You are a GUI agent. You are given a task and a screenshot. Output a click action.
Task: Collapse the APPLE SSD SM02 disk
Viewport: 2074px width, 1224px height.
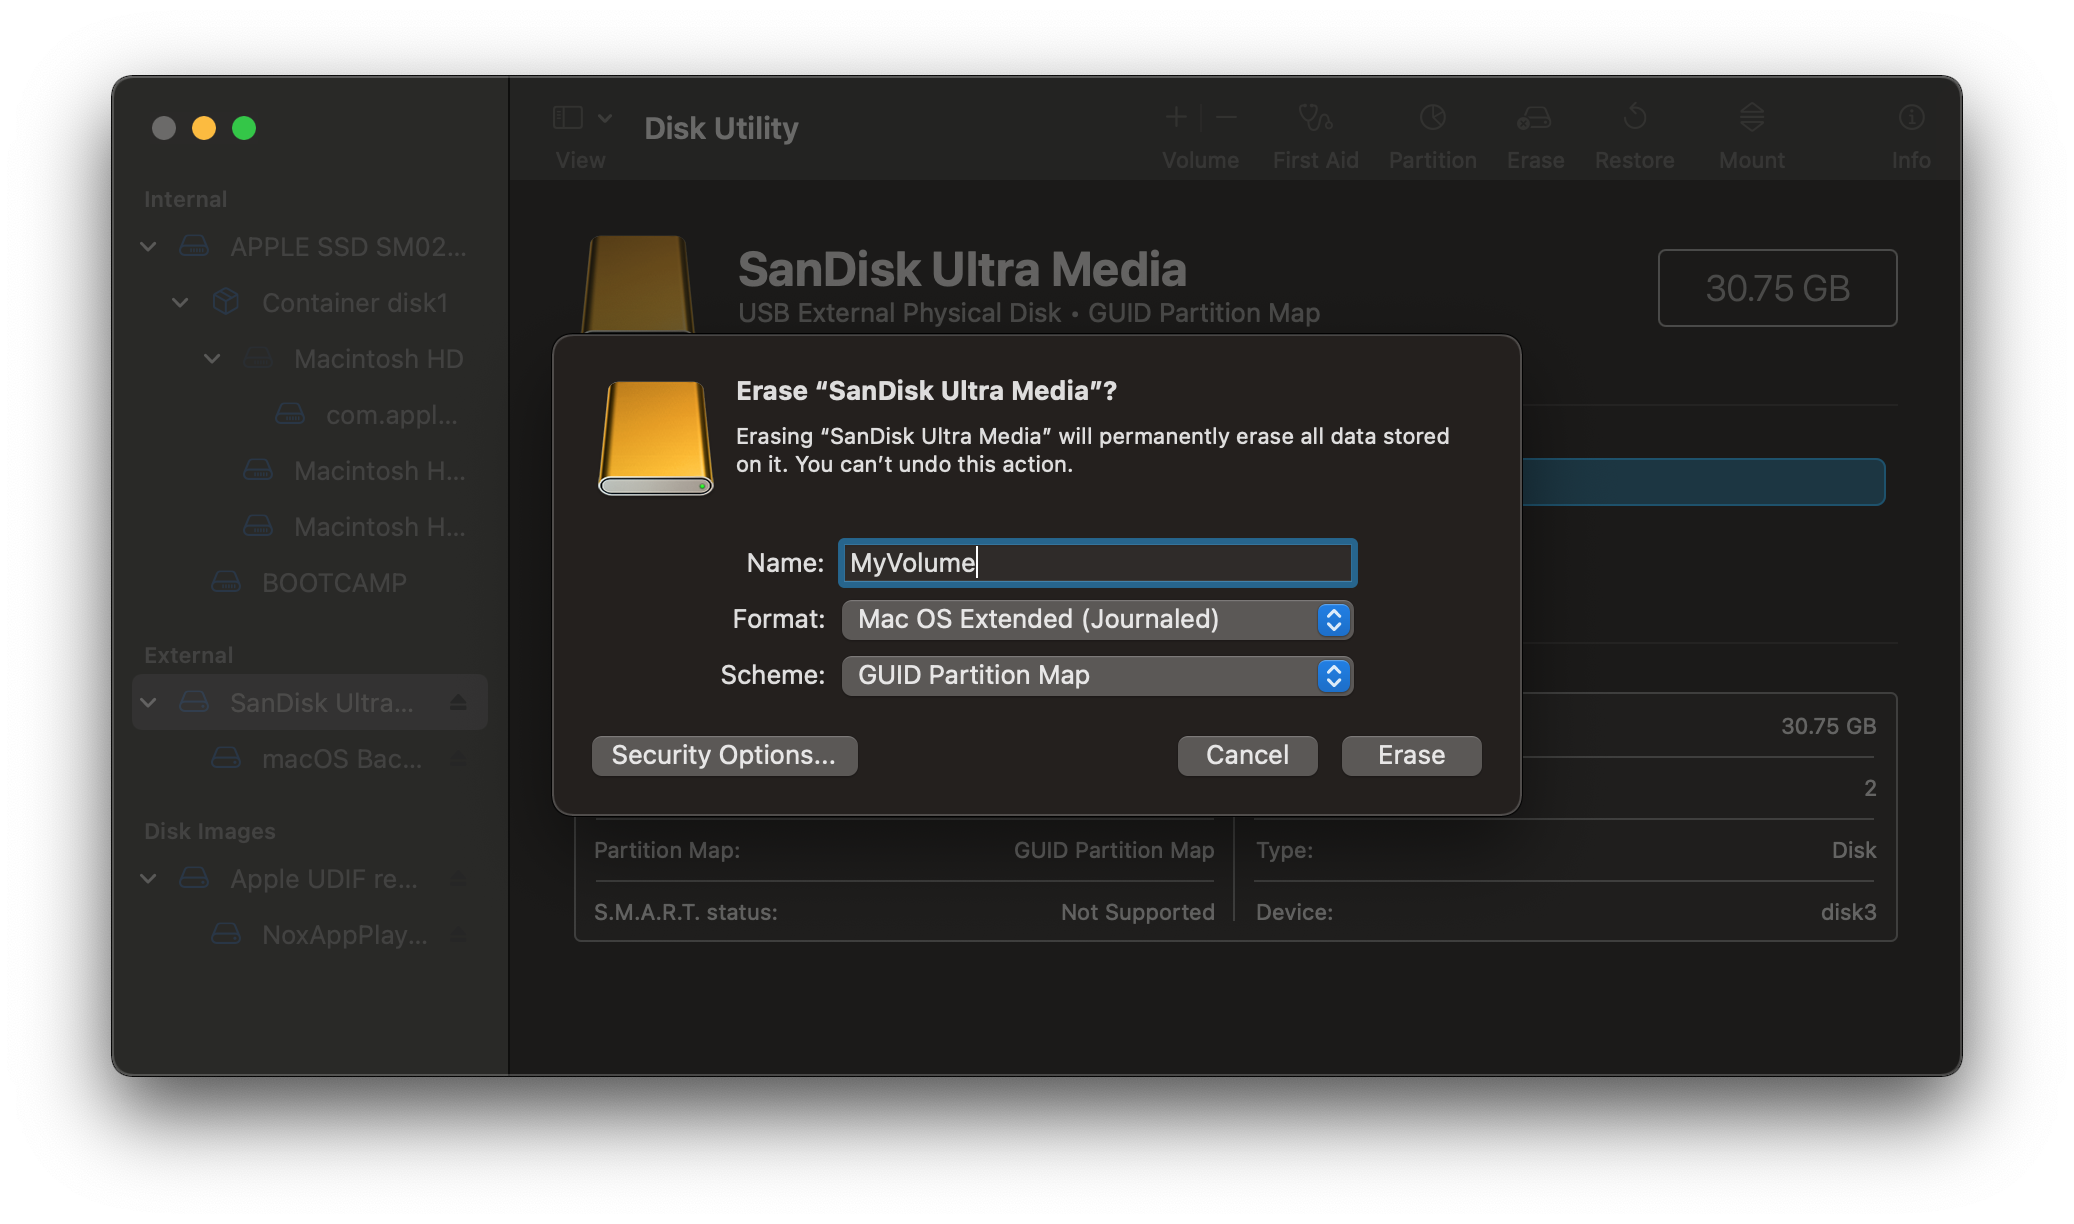[148, 246]
